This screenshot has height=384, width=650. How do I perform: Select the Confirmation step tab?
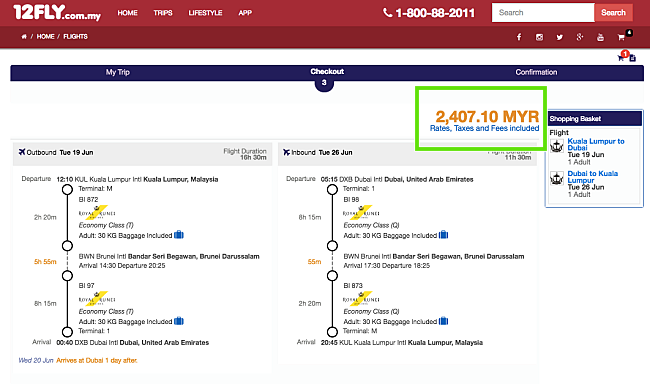[536, 72]
